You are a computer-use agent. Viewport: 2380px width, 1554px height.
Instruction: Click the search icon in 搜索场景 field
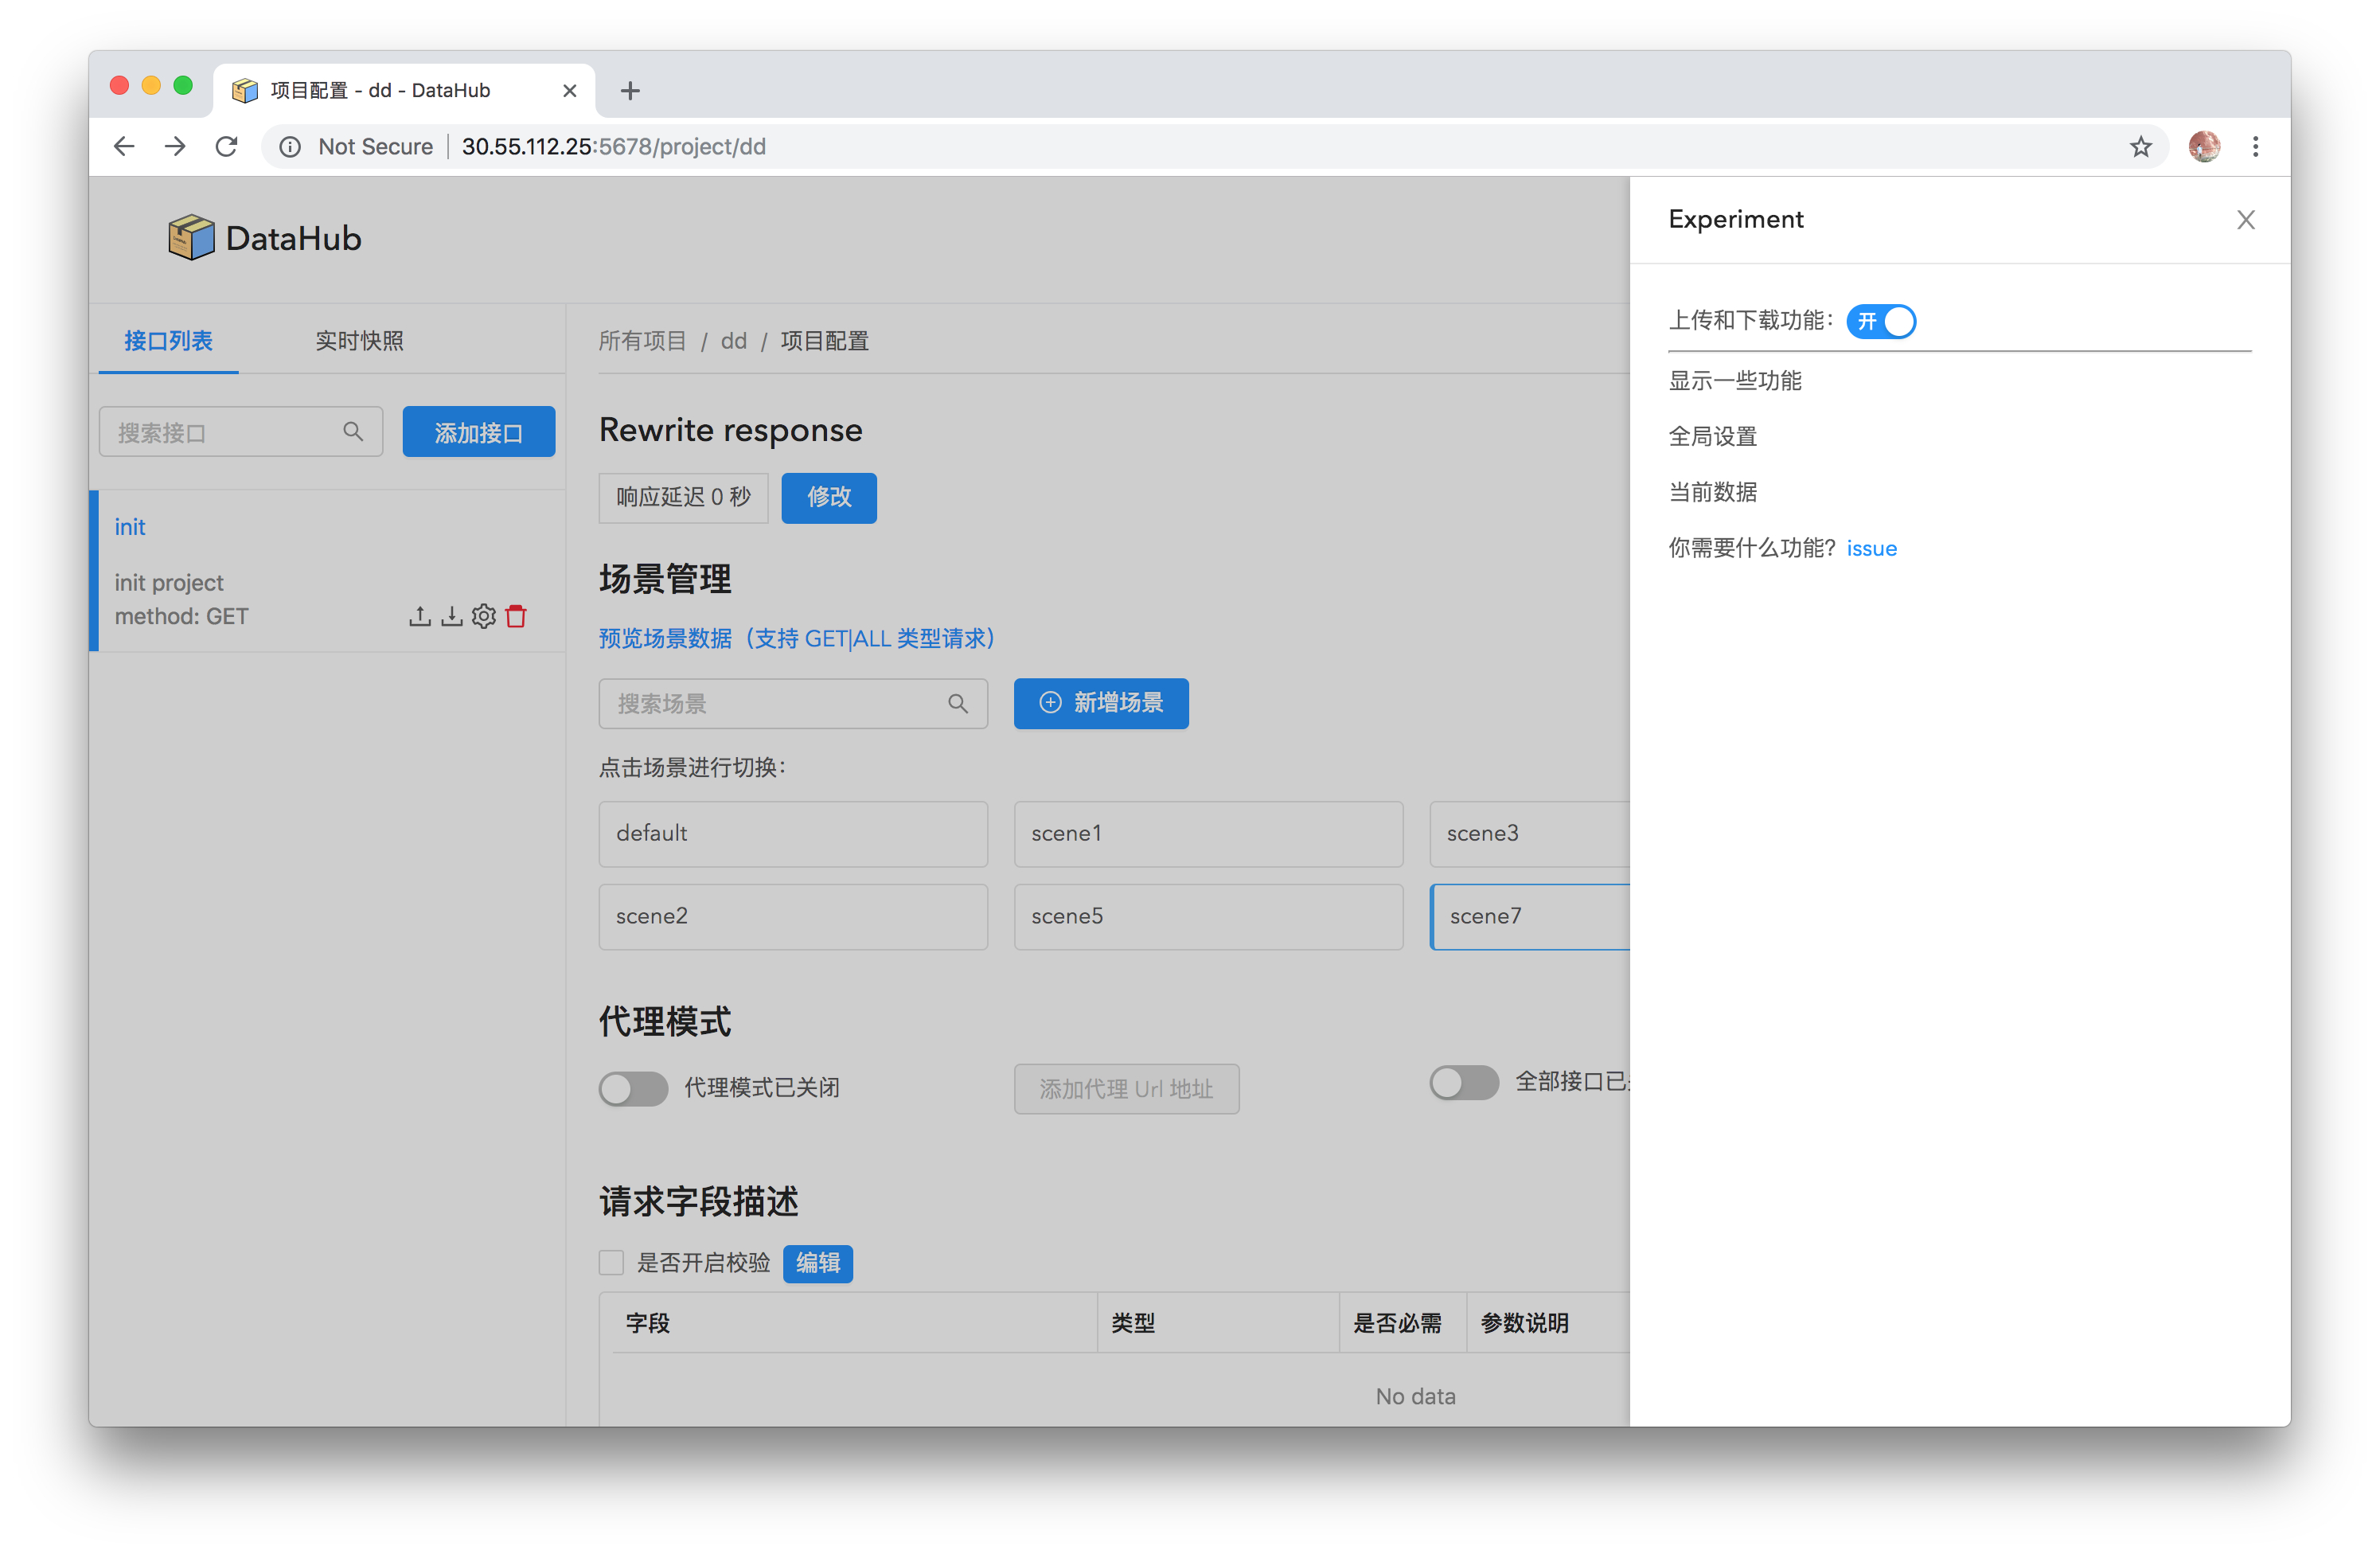click(957, 704)
